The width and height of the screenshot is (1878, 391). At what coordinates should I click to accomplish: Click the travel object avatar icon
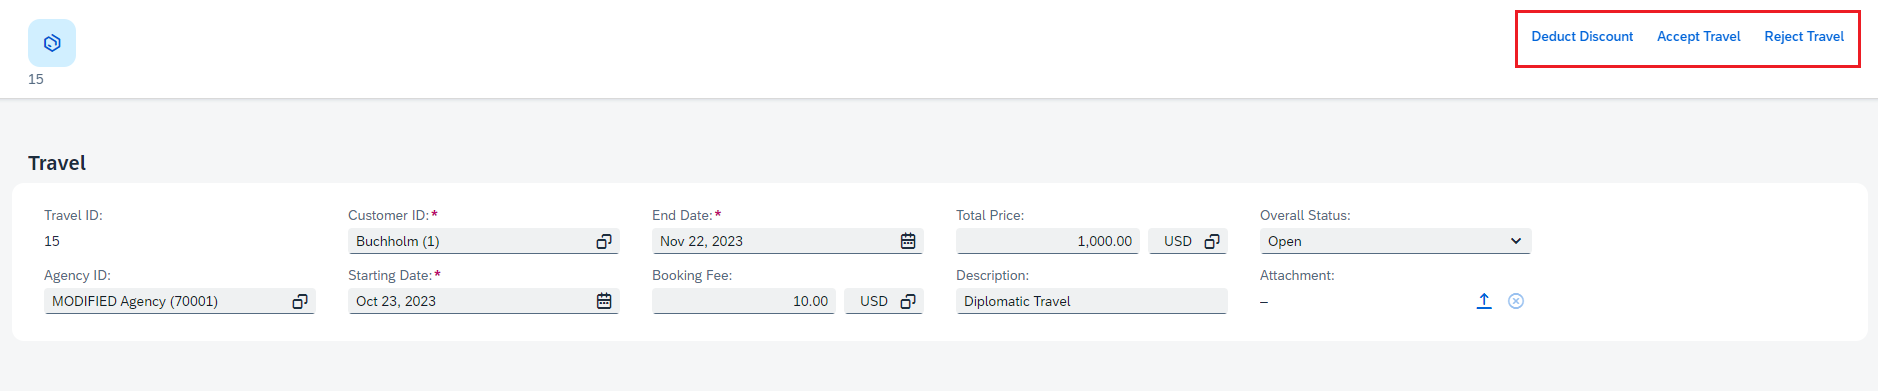coord(52,43)
